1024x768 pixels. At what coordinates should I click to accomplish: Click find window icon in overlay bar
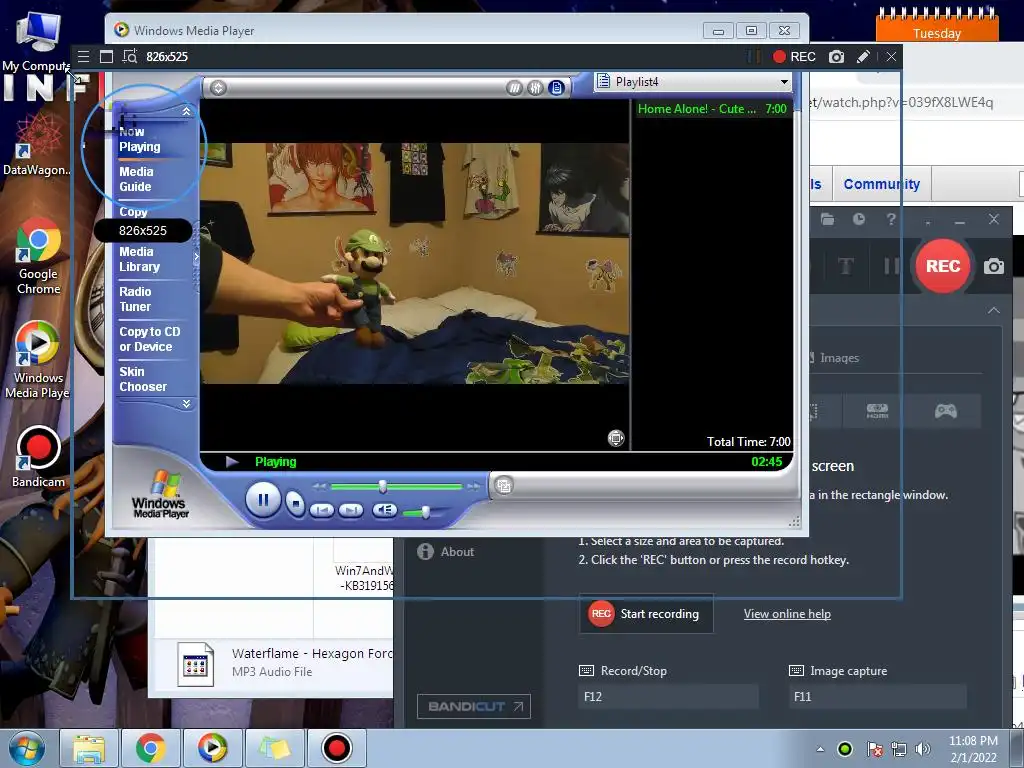pos(130,57)
